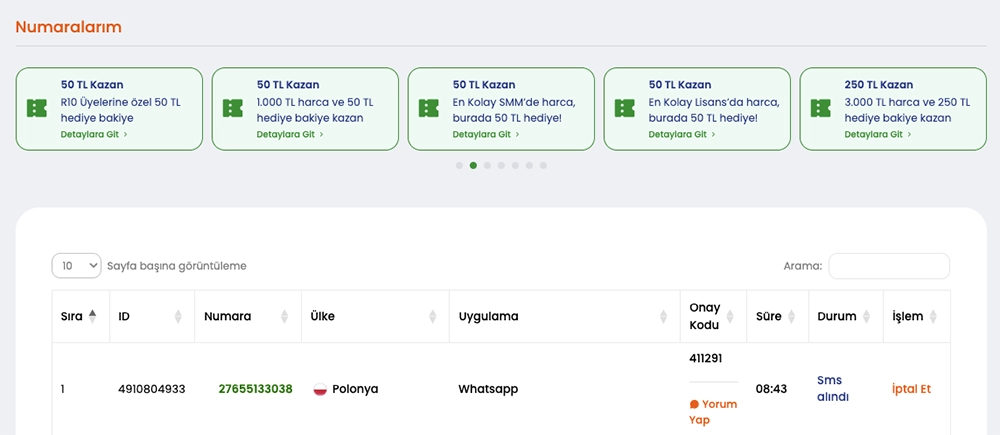The width and height of the screenshot is (1000, 435).
Task: Click the Numara column header
Action: coord(228,316)
